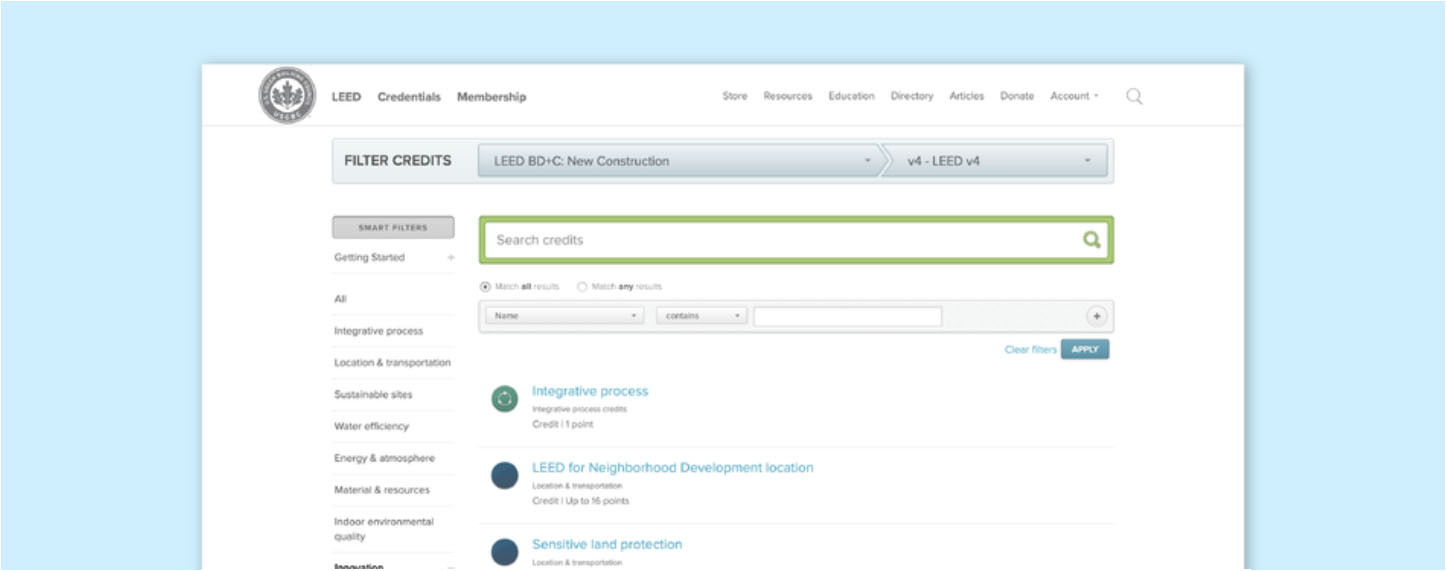Go to Donate page
This screenshot has height=571, width=1446.
1017,96
